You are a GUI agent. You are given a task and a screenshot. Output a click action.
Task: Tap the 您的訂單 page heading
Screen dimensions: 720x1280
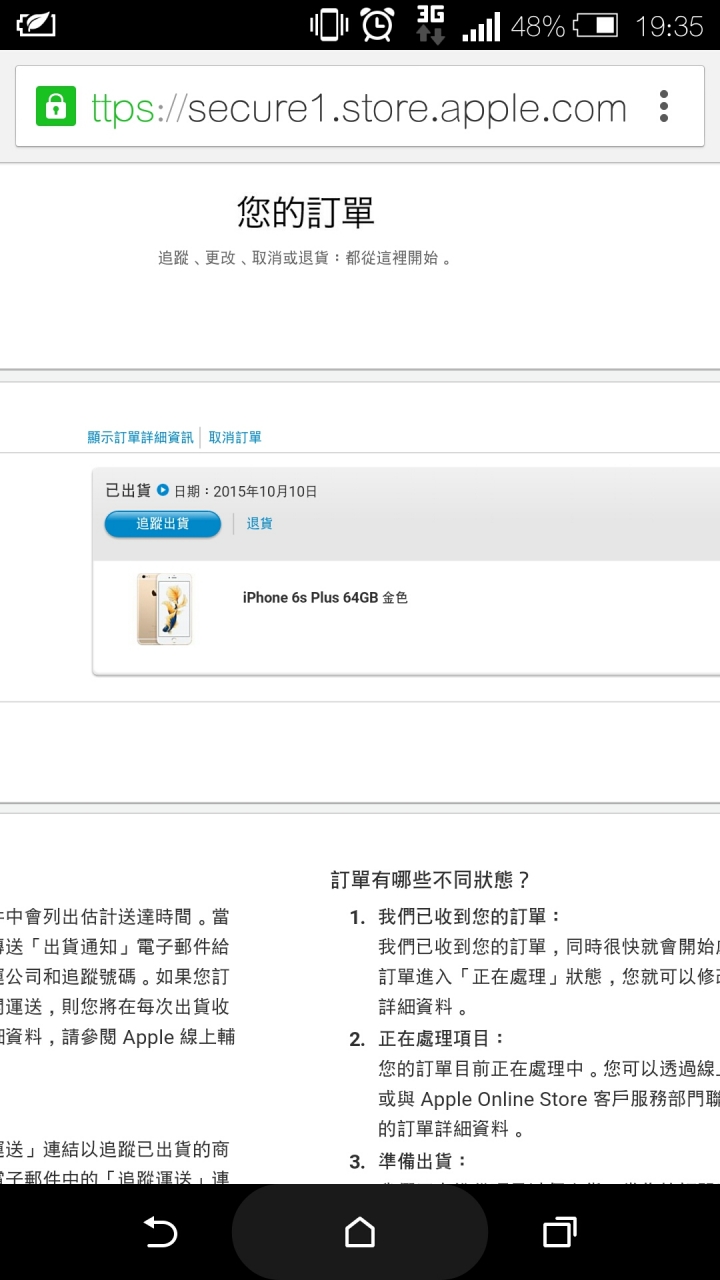tap(306, 212)
